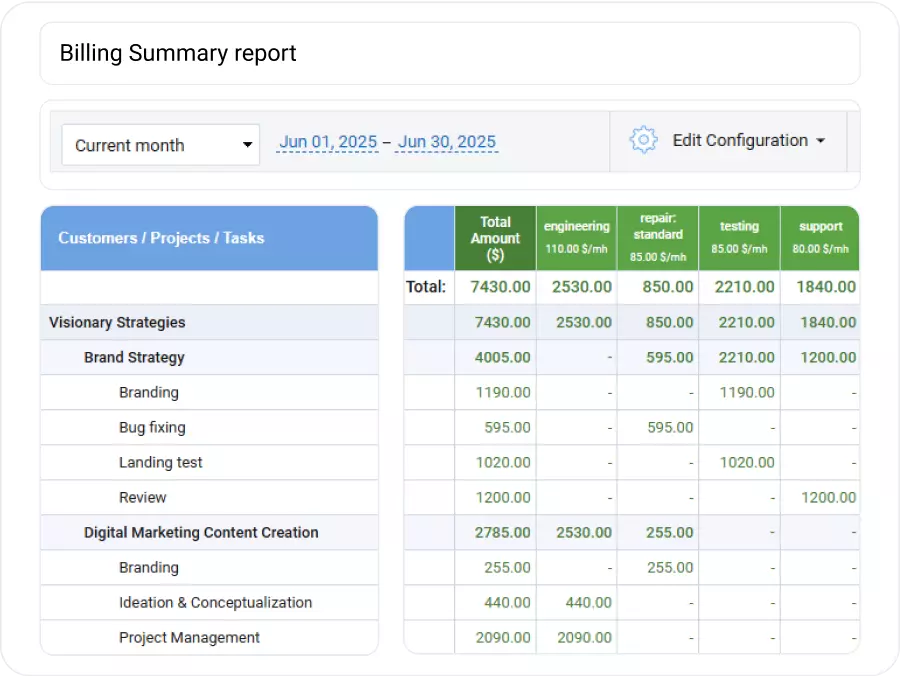Expand the Current month dropdown arrow
Screen dimensions: 900x676
pyautogui.click(x=246, y=144)
